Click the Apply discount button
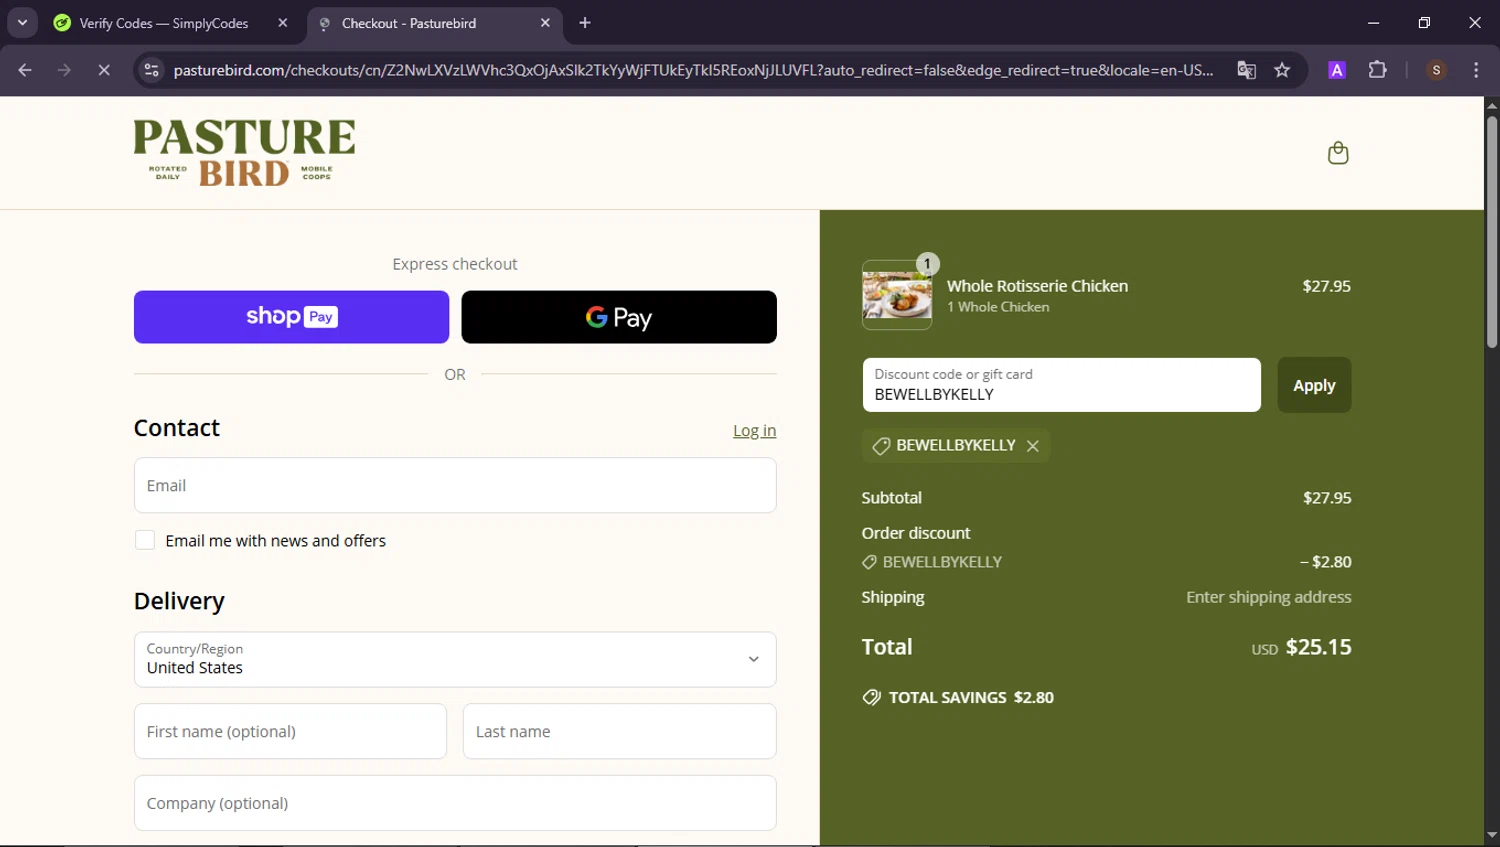 click(1314, 385)
